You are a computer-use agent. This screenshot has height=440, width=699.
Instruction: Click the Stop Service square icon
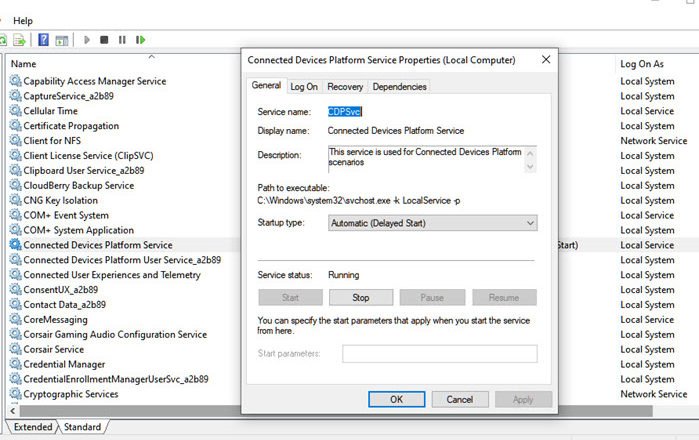[104, 40]
